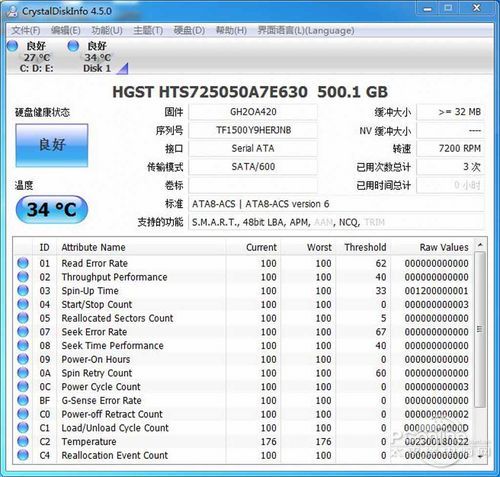
Task: Click the ID column header
Action: [x=45, y=247]
